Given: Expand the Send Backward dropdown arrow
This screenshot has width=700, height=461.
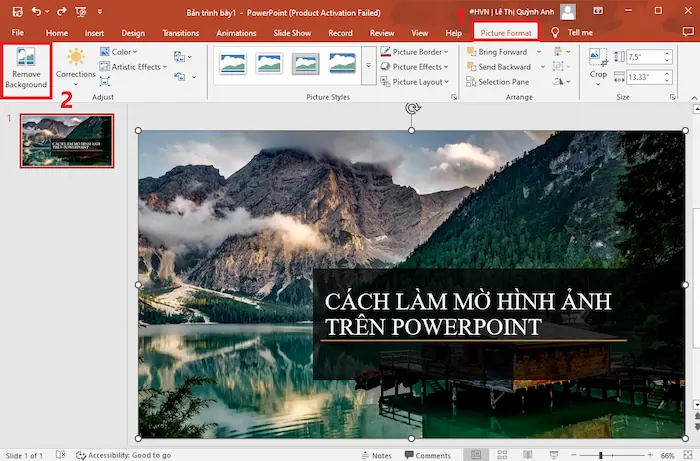Looking at the screenshot, I should [x=543, y=66].
